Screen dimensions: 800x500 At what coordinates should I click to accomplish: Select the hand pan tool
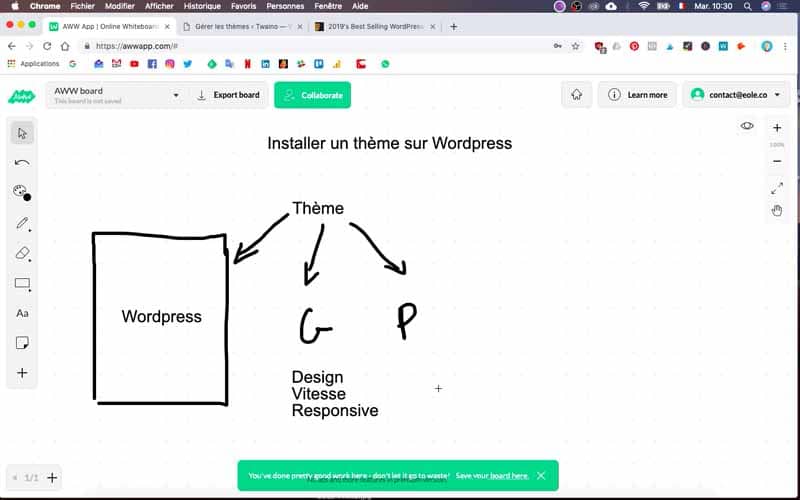(777, 210)
